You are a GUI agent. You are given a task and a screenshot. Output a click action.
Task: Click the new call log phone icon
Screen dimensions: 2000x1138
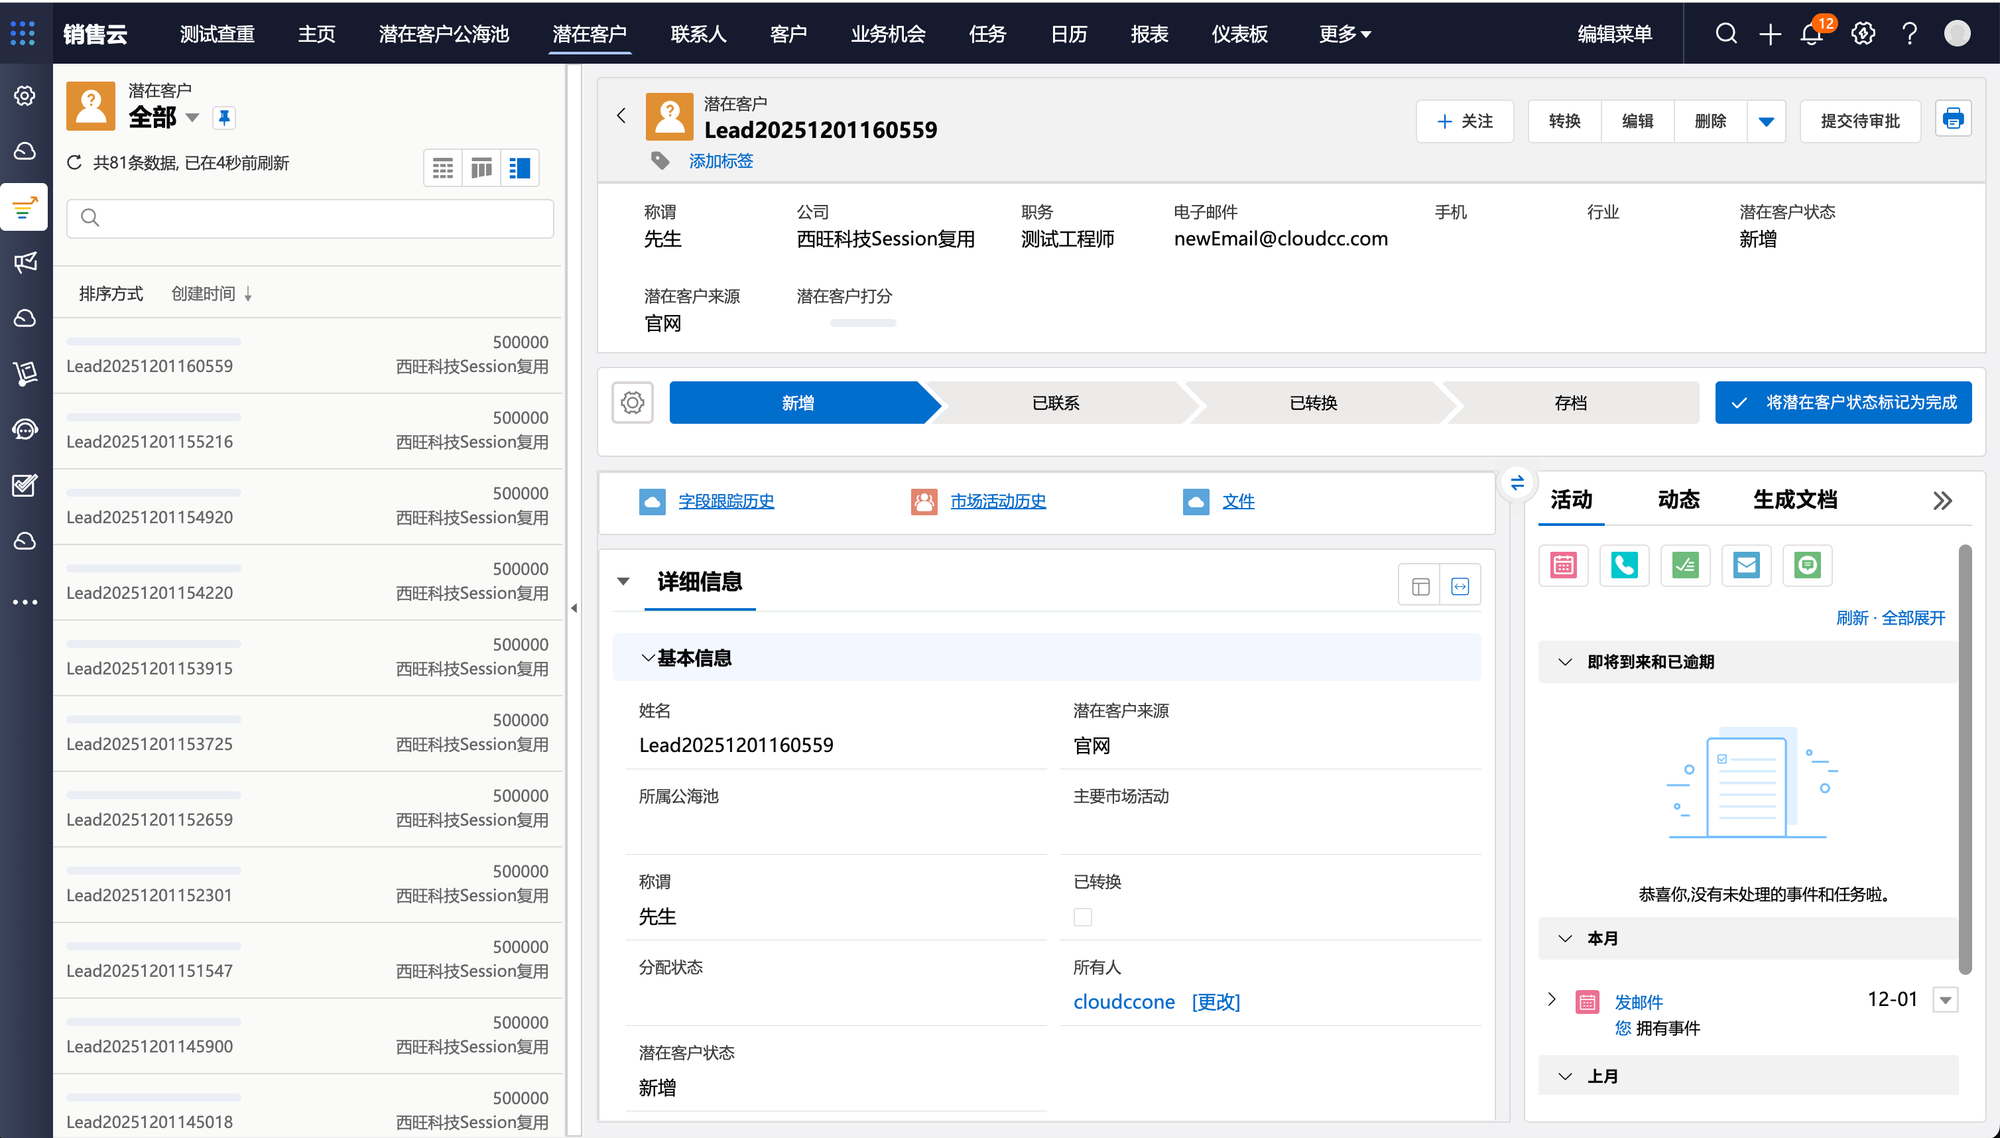1624,566
